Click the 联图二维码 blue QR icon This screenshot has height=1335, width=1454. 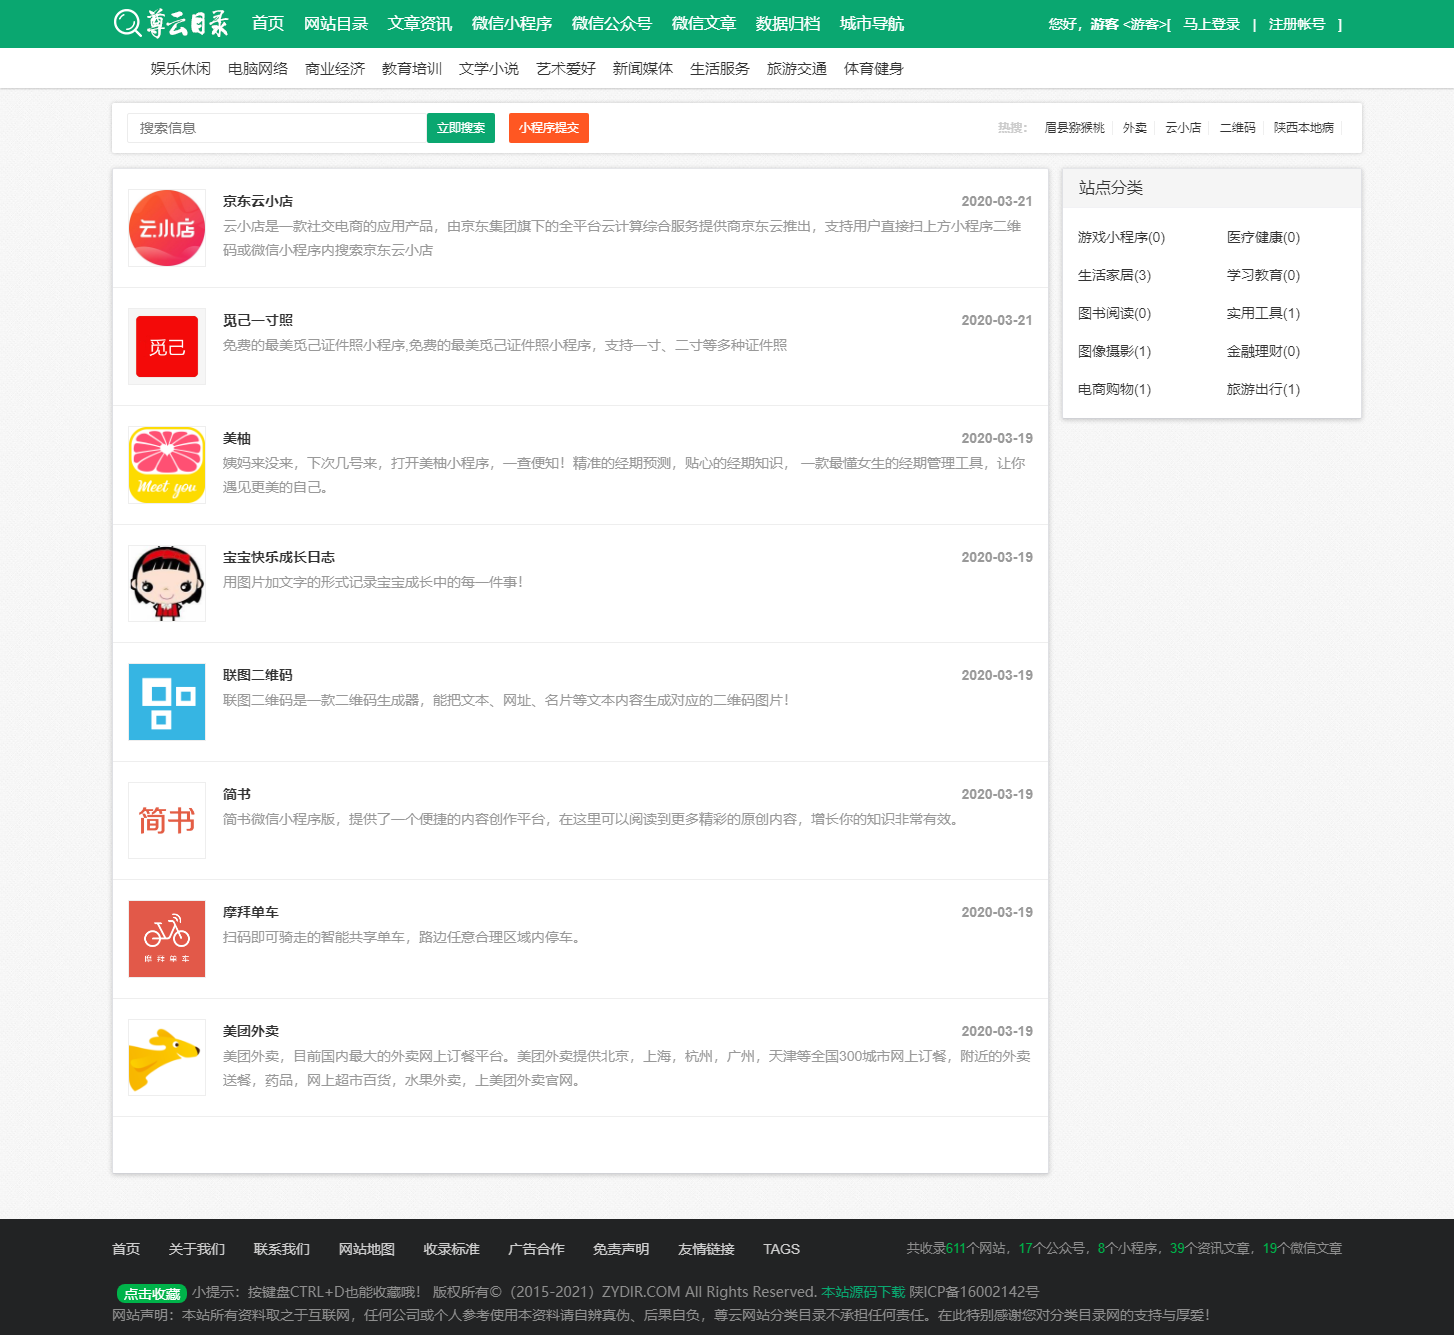[x=167, y=702]
